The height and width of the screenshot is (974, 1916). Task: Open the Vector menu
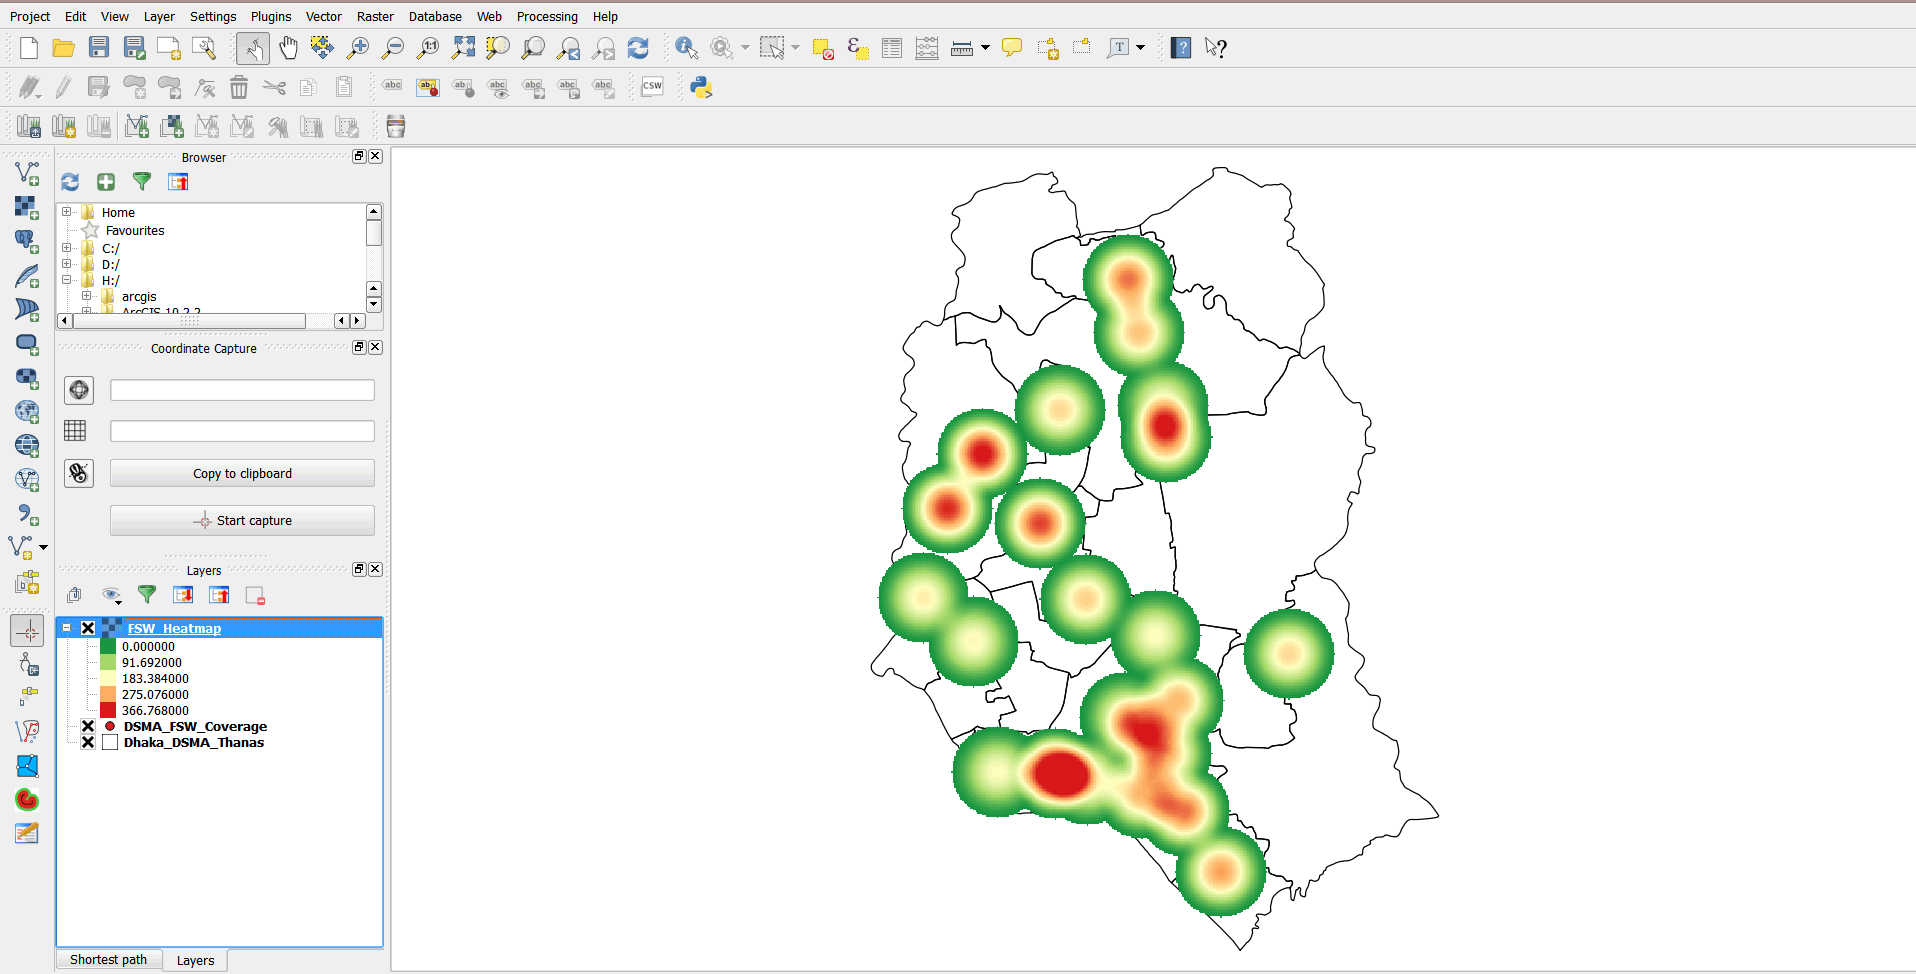coord(323,16)
